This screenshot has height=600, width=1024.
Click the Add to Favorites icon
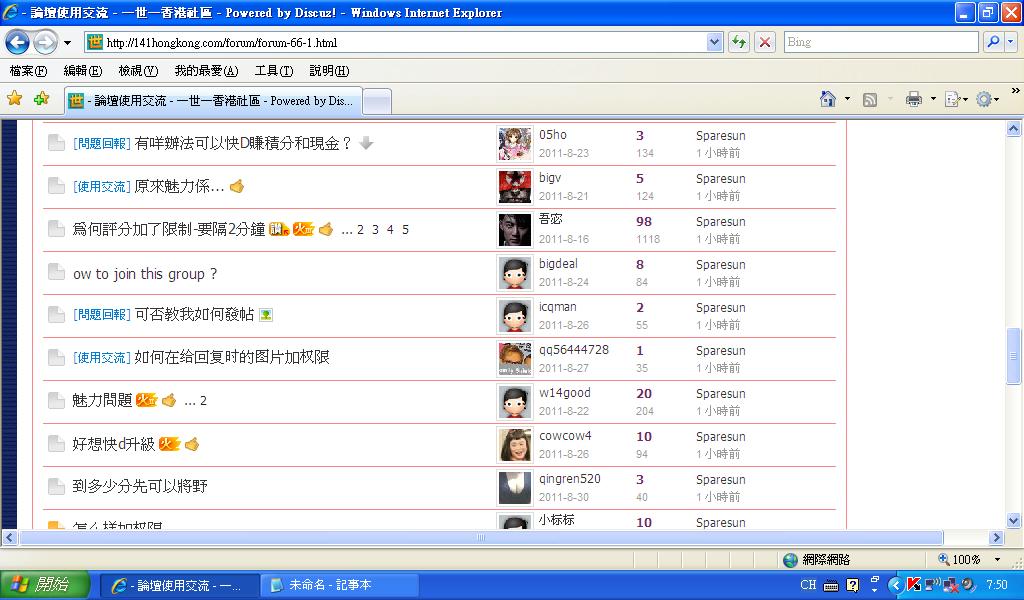41,99
